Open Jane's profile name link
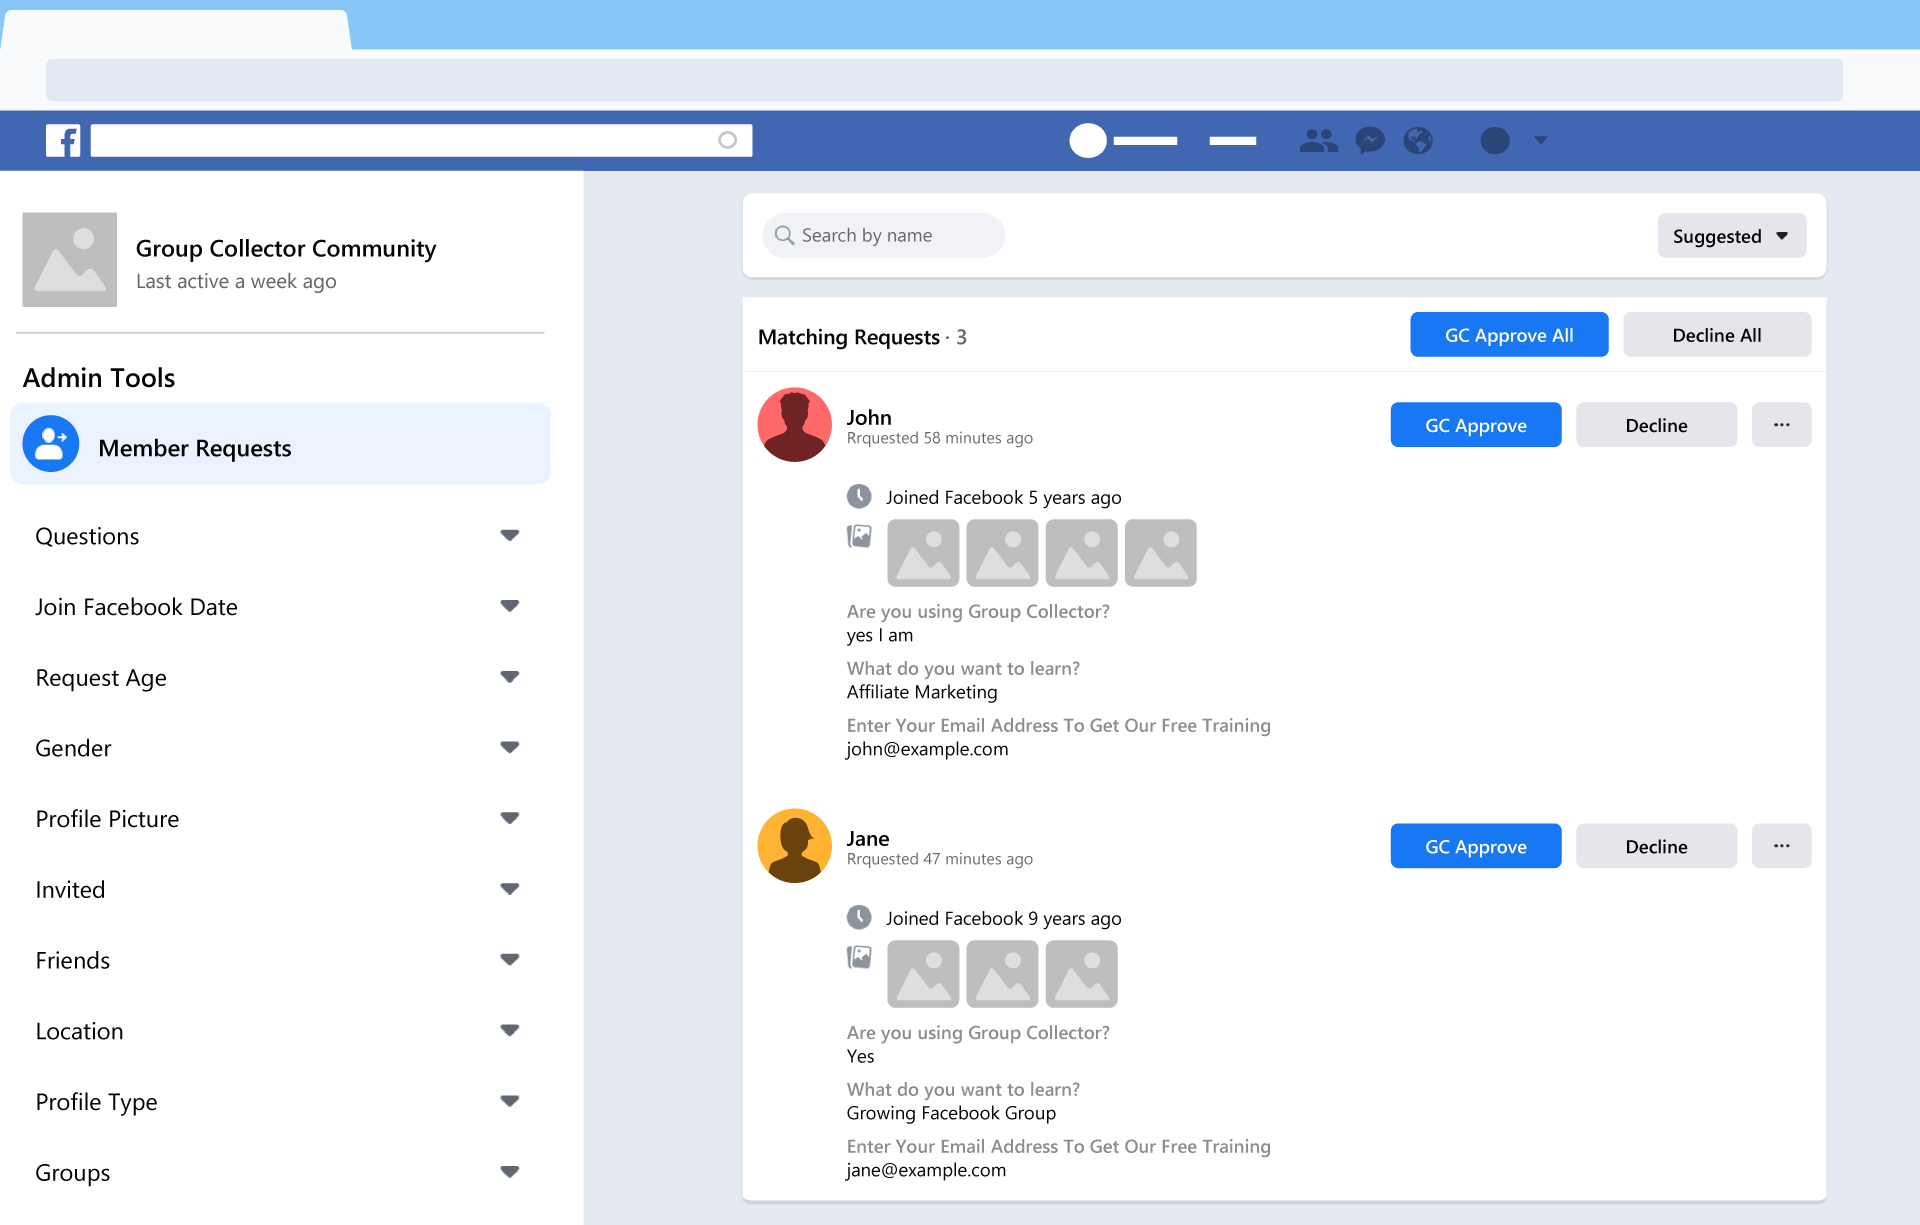 [x=868, y=838]
